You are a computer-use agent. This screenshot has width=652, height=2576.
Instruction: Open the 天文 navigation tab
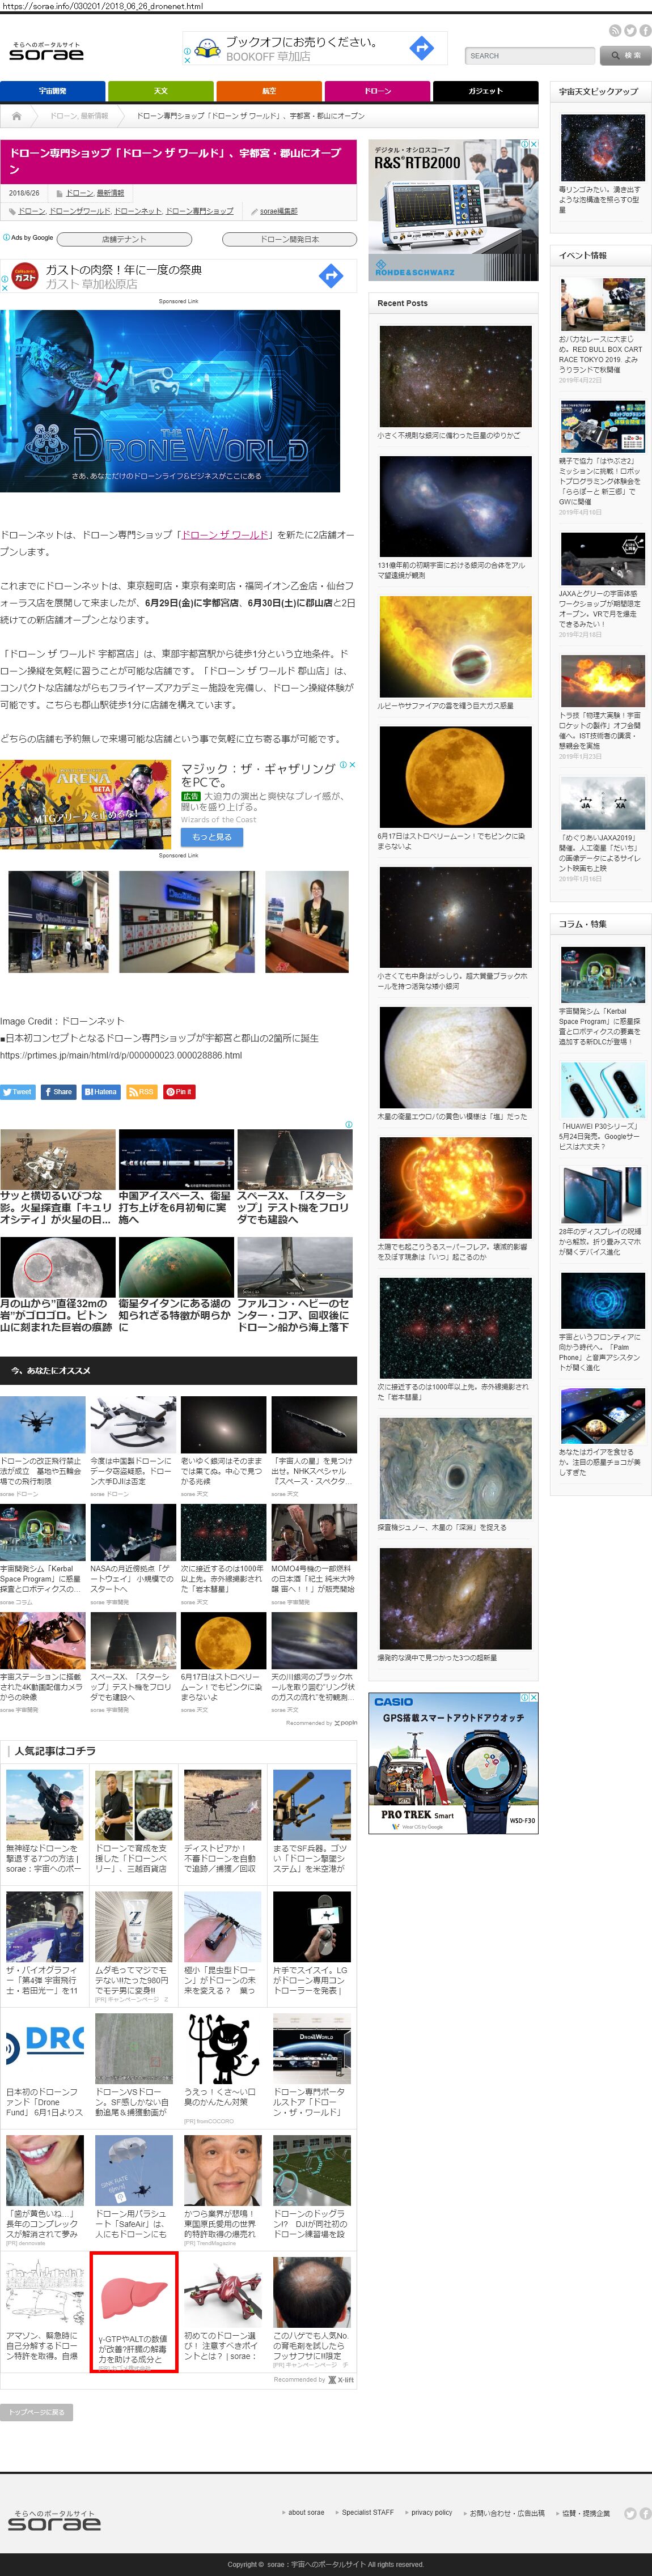click(x=160, y=91)
